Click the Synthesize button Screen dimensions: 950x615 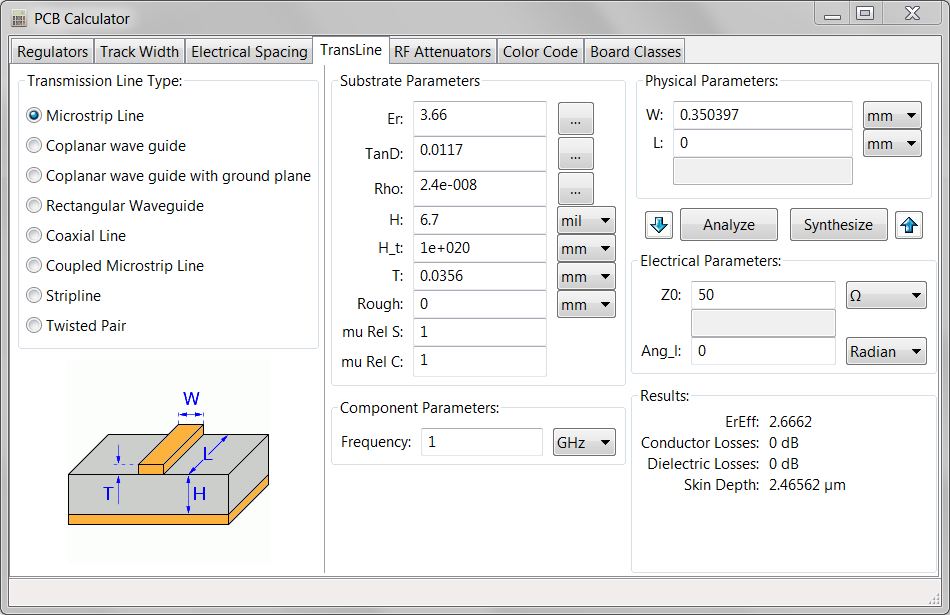[x=838, y=224]
